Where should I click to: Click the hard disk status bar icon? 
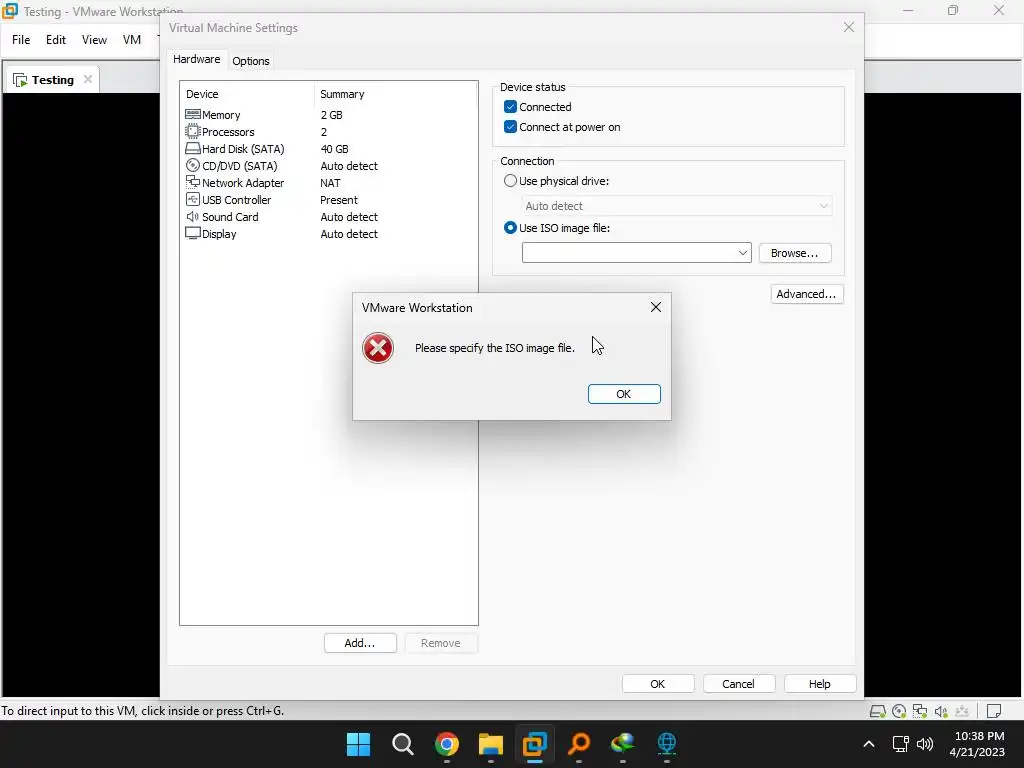coord(878,711)
